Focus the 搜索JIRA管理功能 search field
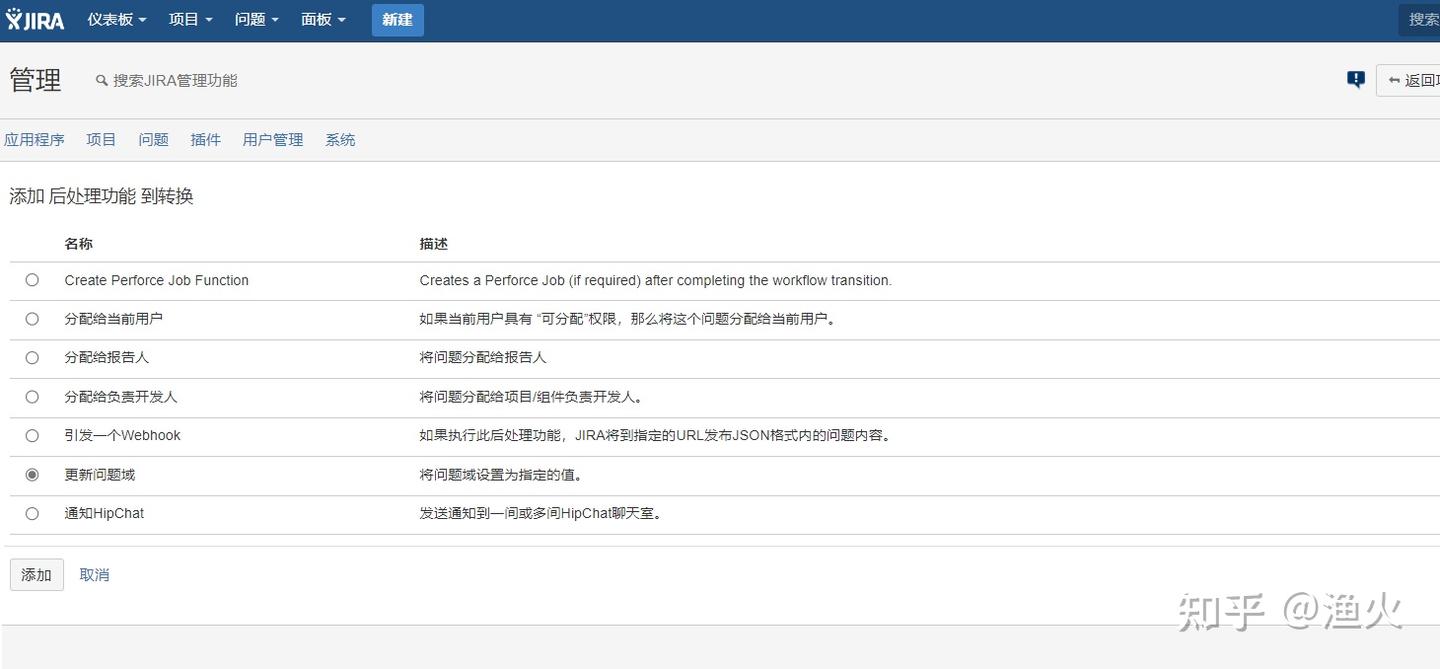The width and height of the screenshot is (1440, 669). [x=175, y=81]
